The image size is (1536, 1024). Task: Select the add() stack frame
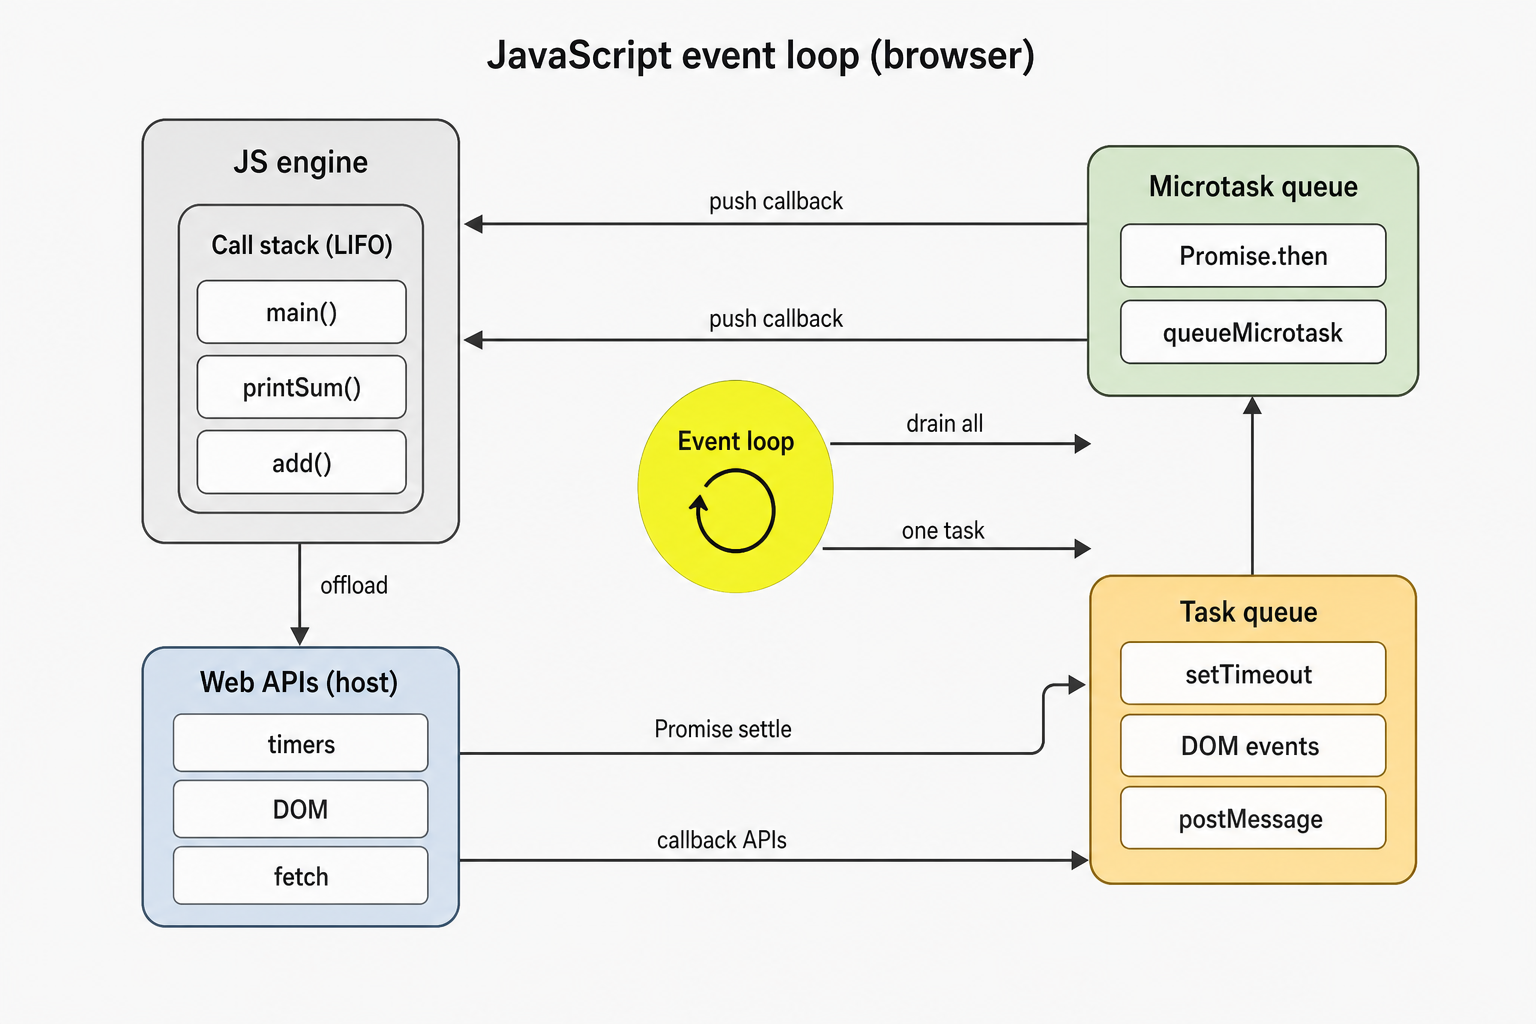[302, 462]
